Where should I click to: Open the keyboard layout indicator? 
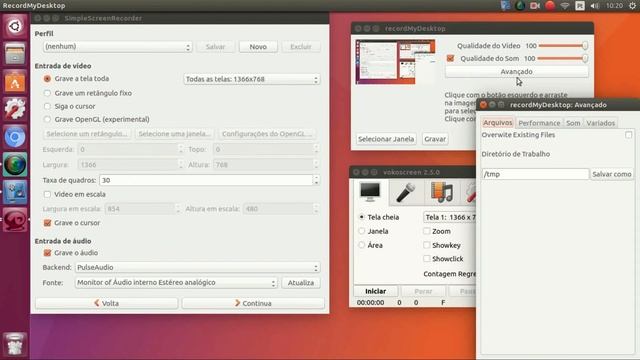(580, 6)
